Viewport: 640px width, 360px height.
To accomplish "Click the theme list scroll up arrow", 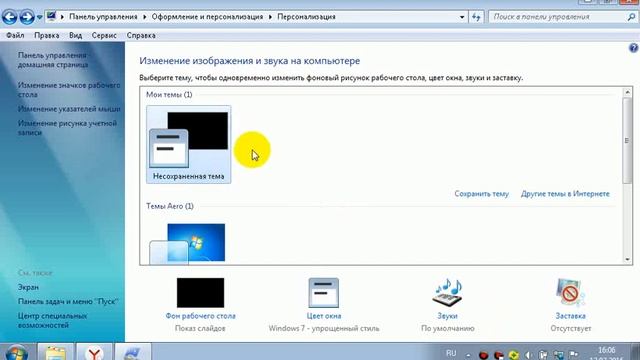I will click(x=627, y=92).
